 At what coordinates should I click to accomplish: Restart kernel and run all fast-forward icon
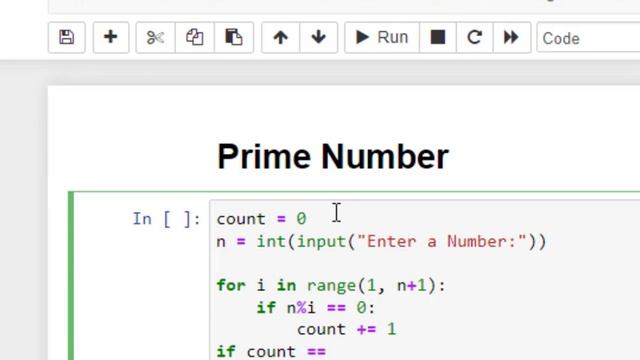pyautogui.click(x=511, y=38)
